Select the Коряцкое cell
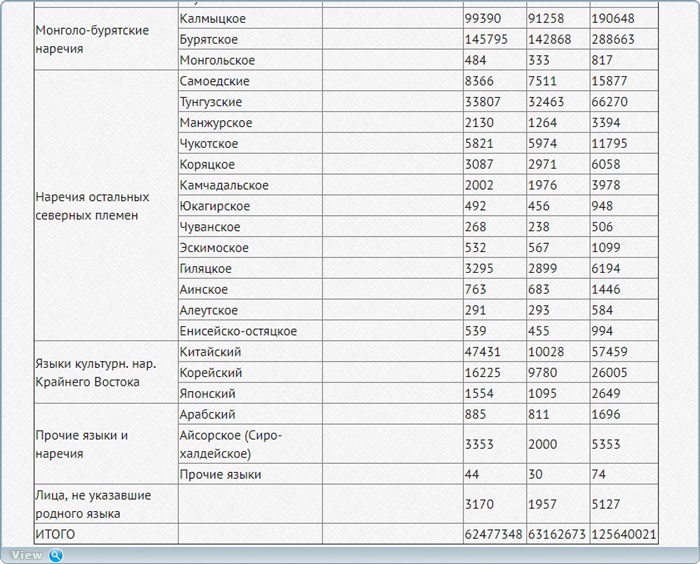The image size is (700, 564). pos(250,164)
